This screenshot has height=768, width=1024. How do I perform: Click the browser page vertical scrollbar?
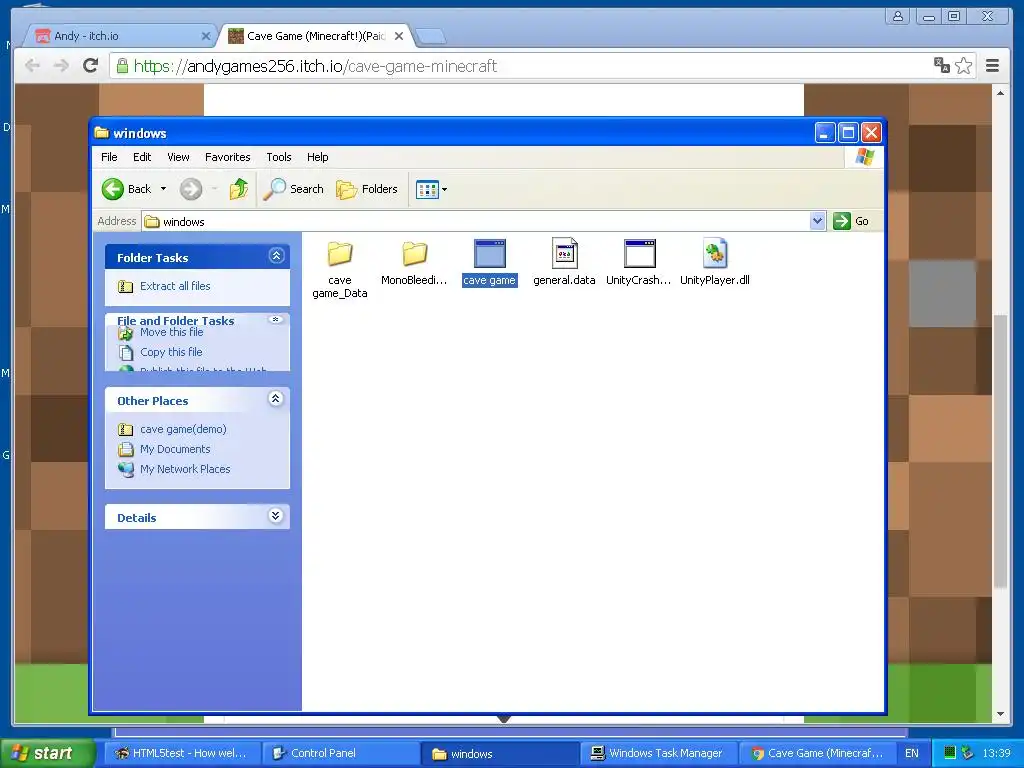coord(1000,452)
